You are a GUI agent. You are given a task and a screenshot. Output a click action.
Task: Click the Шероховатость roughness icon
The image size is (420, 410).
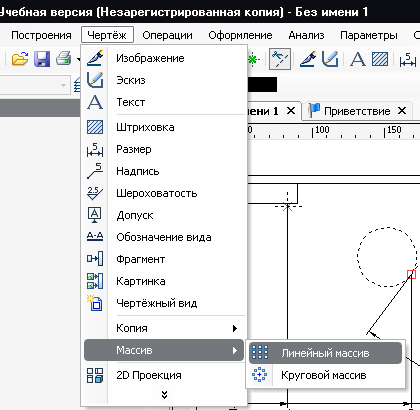[95, 193]
